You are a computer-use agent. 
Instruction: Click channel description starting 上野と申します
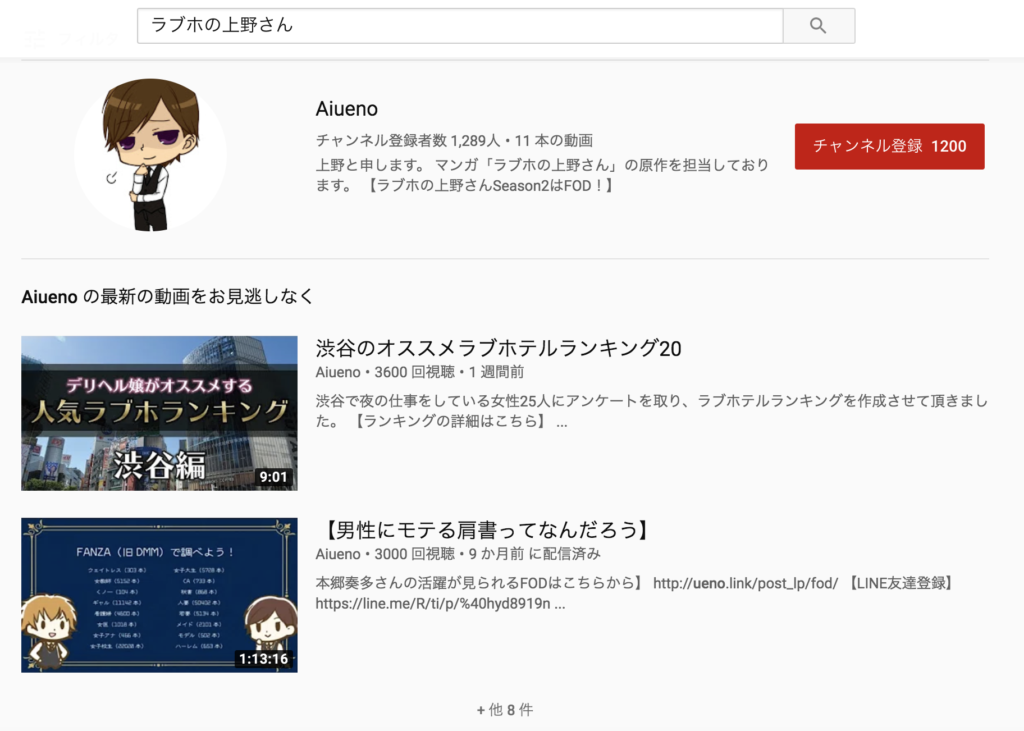542,175
